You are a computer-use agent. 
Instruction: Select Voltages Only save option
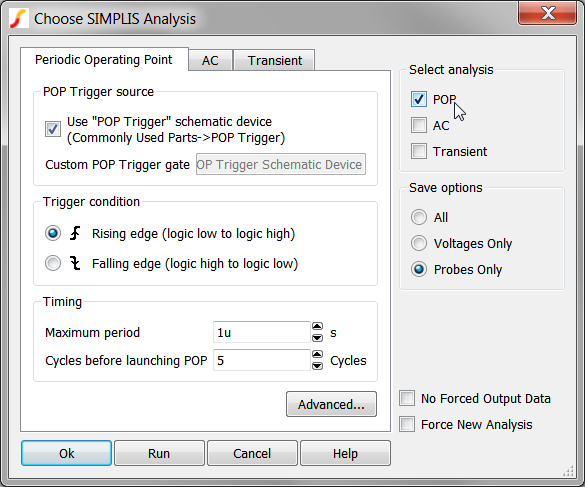(x=419, y=243)
